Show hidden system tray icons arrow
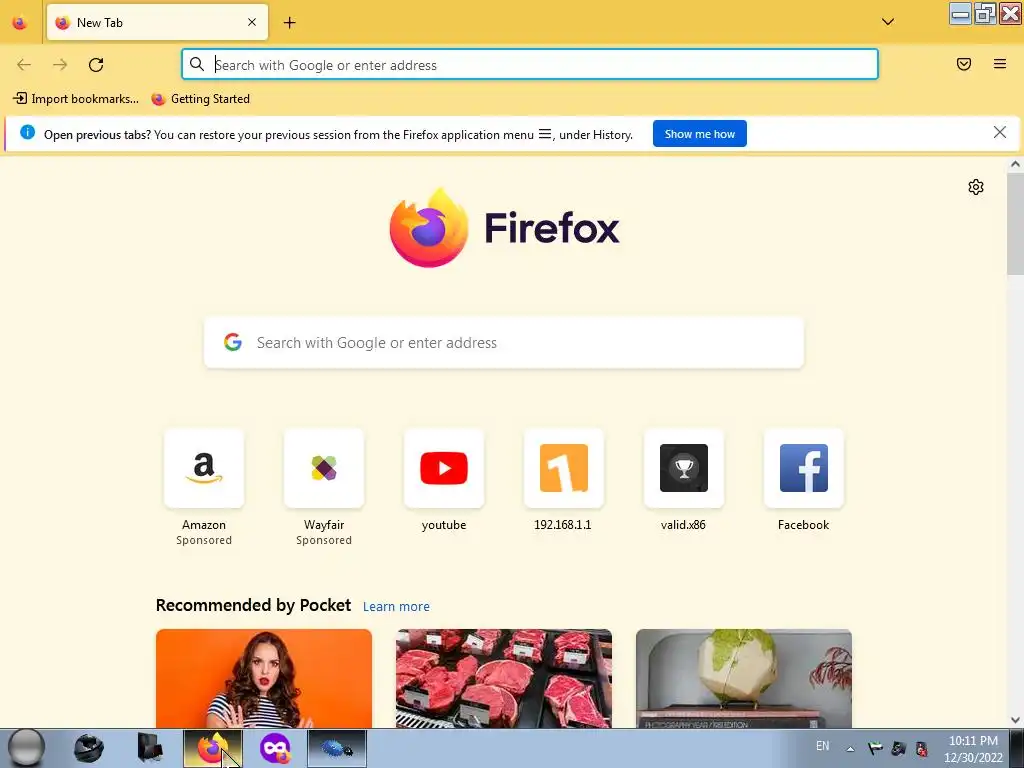This screenshot has width=1024, height=768. coord(850,748)
